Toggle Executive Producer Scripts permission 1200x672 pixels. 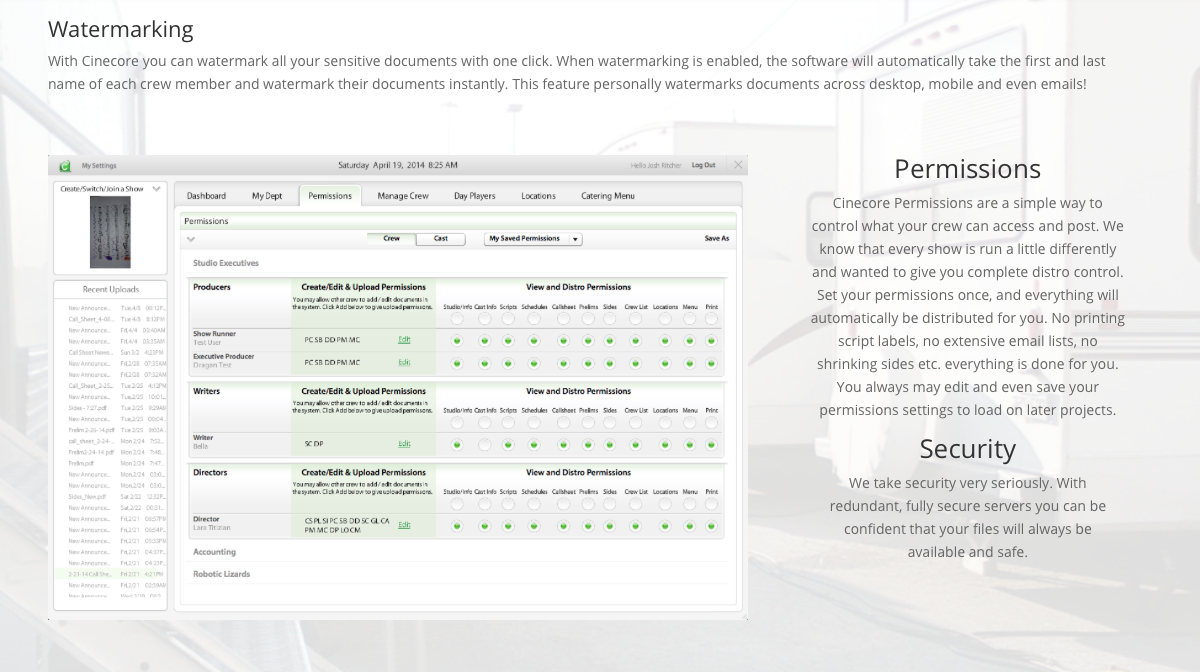tap(508, 362)
